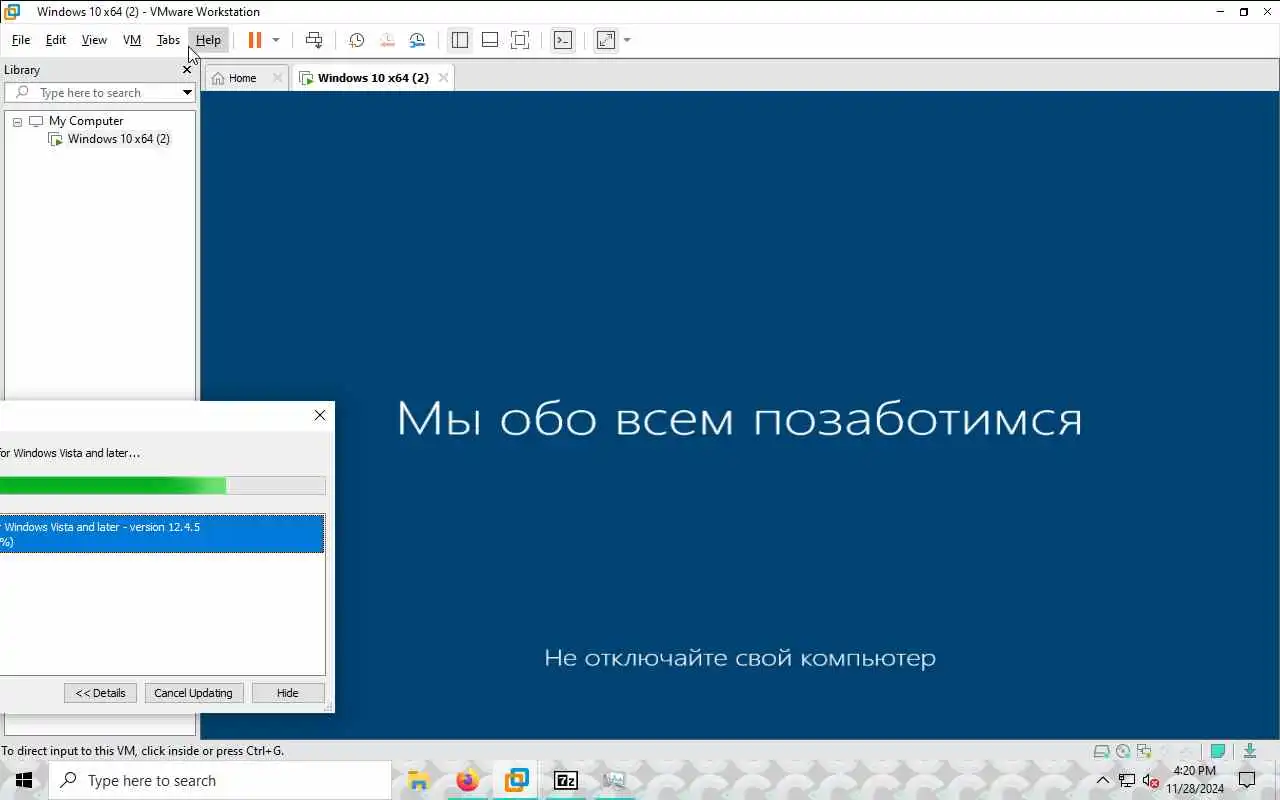
Task: Open 7-Zip from the taskbar
Action: pos(565,781)
